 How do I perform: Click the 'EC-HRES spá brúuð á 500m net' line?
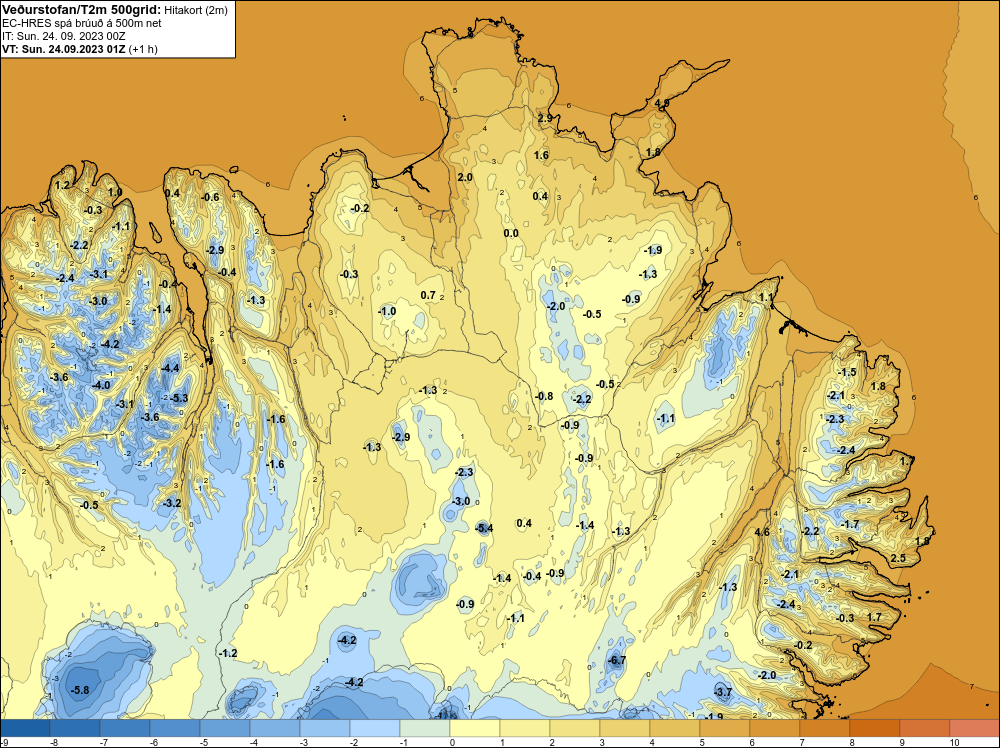pos(82,23)
